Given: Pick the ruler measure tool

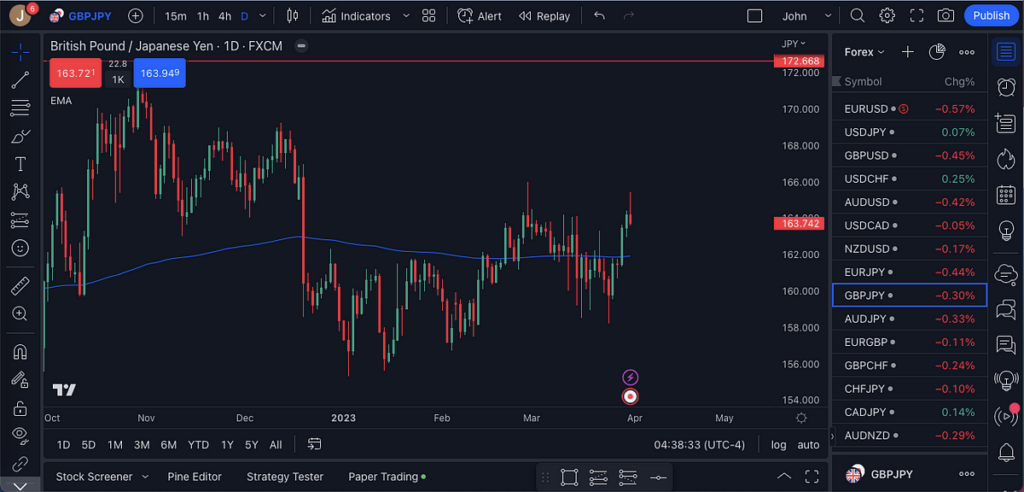Looking at the screenshot, I should [20, 286].
